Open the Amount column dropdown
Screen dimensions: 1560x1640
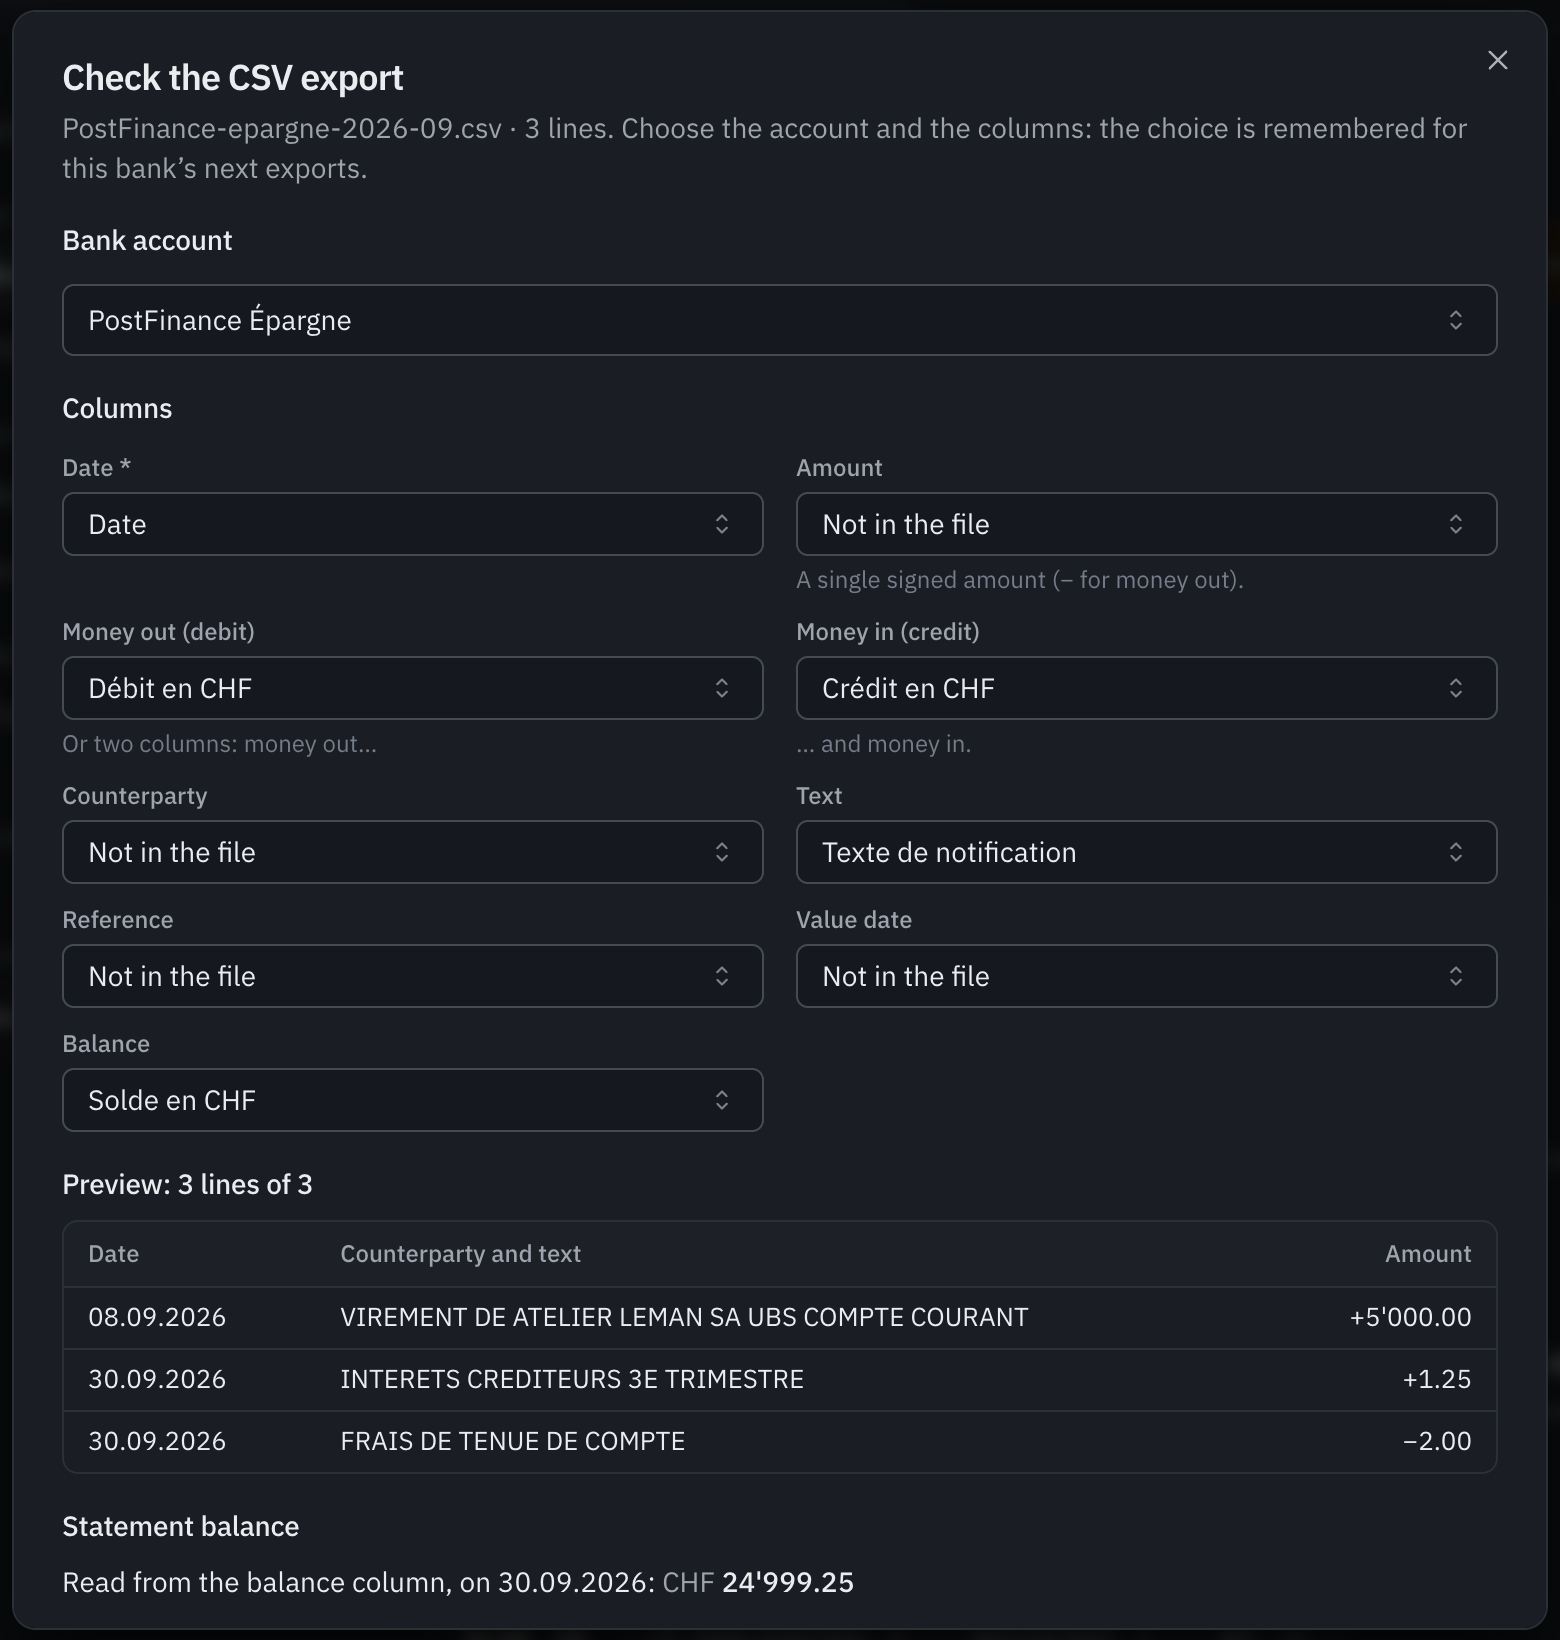(x=1146, y=524)
